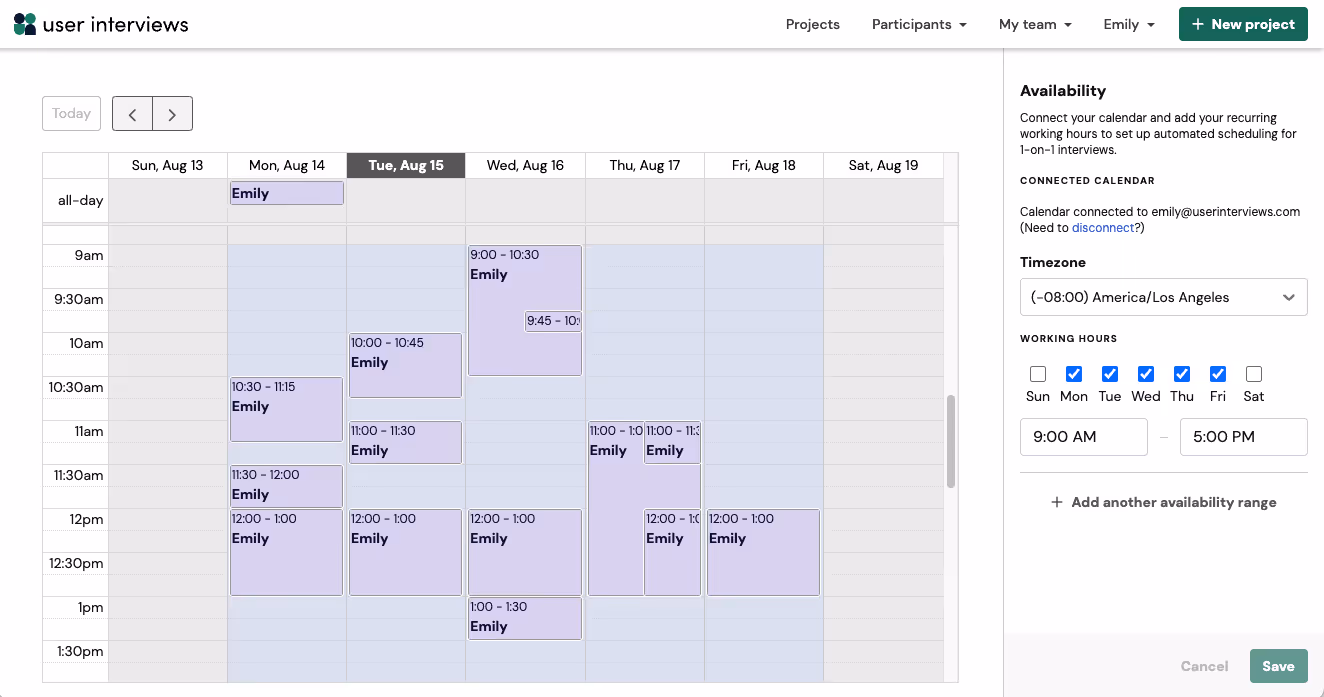This screenshot has width=1324, height=697.
Task: Enable the Sun working hours checkbox
Action: point(1037,374)
